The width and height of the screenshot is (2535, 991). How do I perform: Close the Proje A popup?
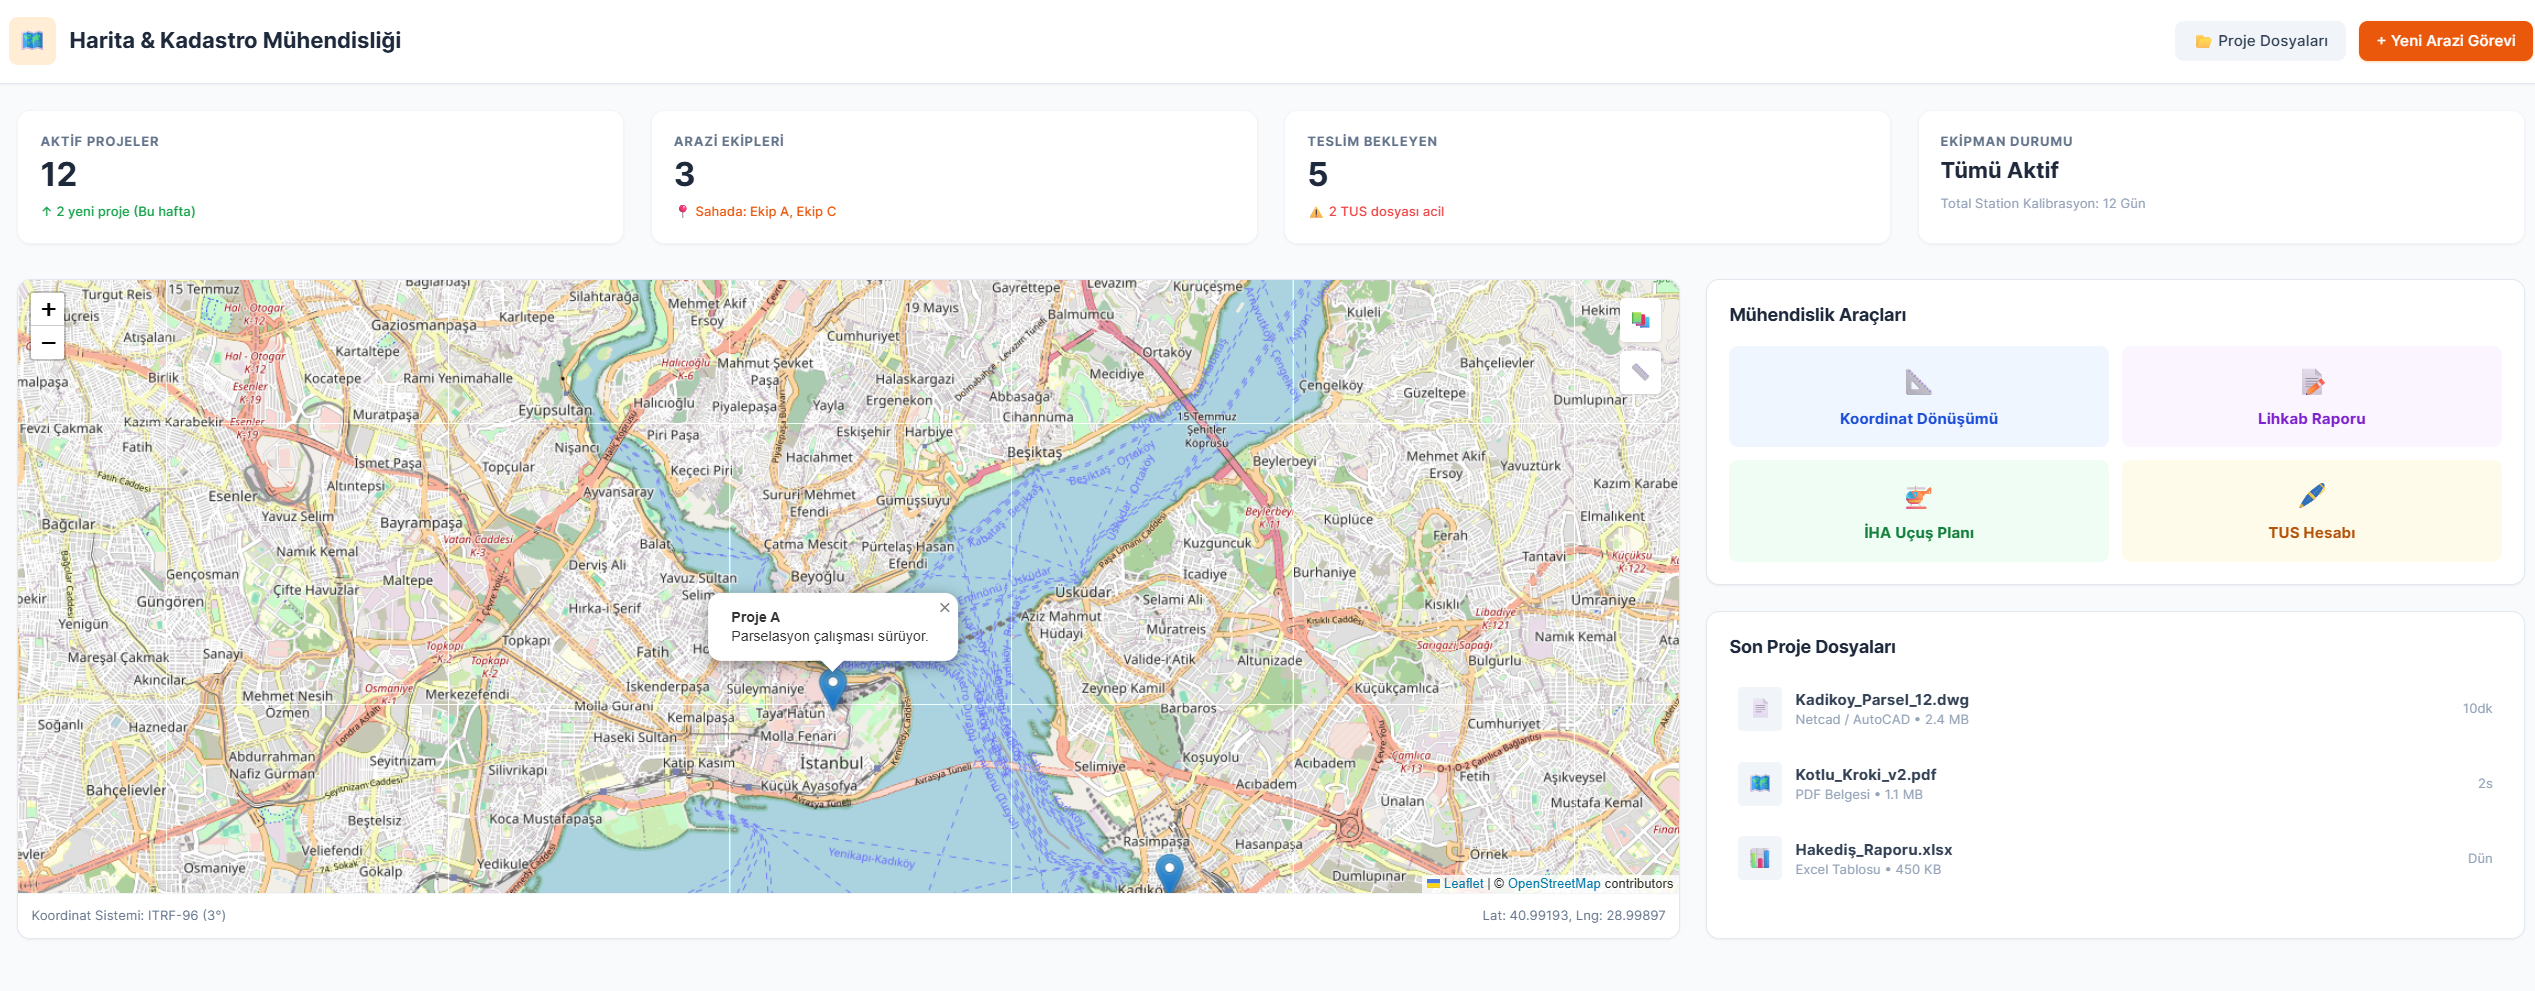[944, 608]
